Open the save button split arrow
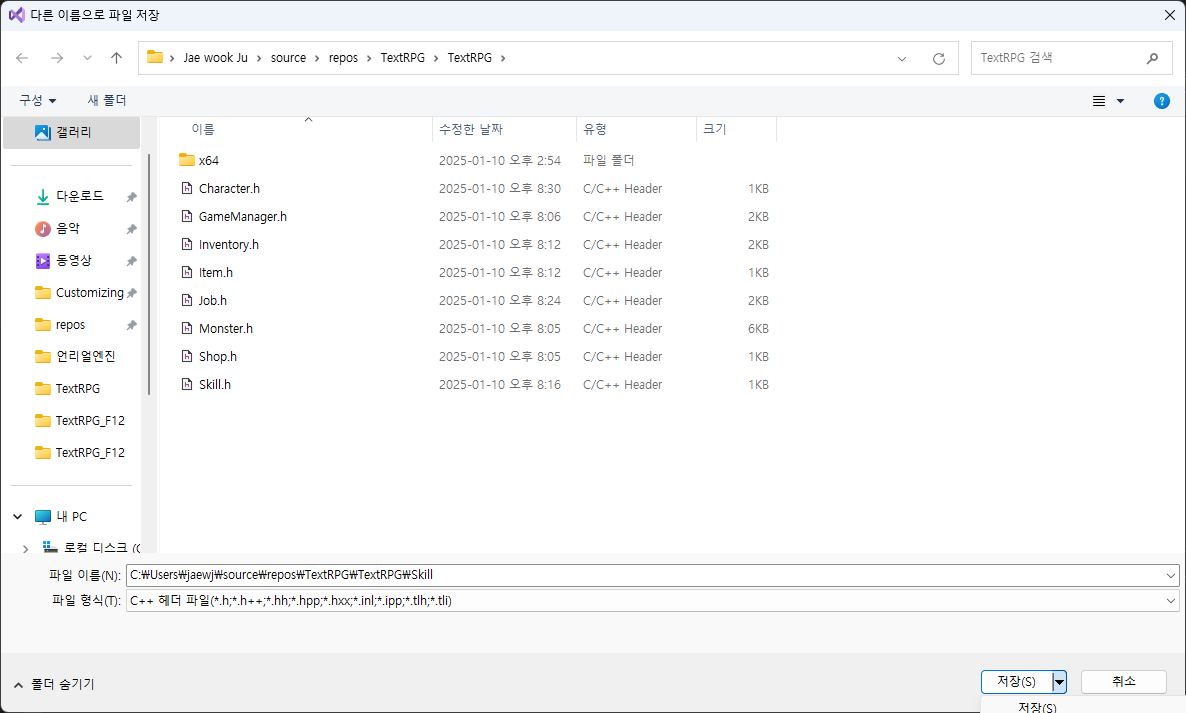The height and width of the screenshot is (713, 1186). [x=1060, y=682]
